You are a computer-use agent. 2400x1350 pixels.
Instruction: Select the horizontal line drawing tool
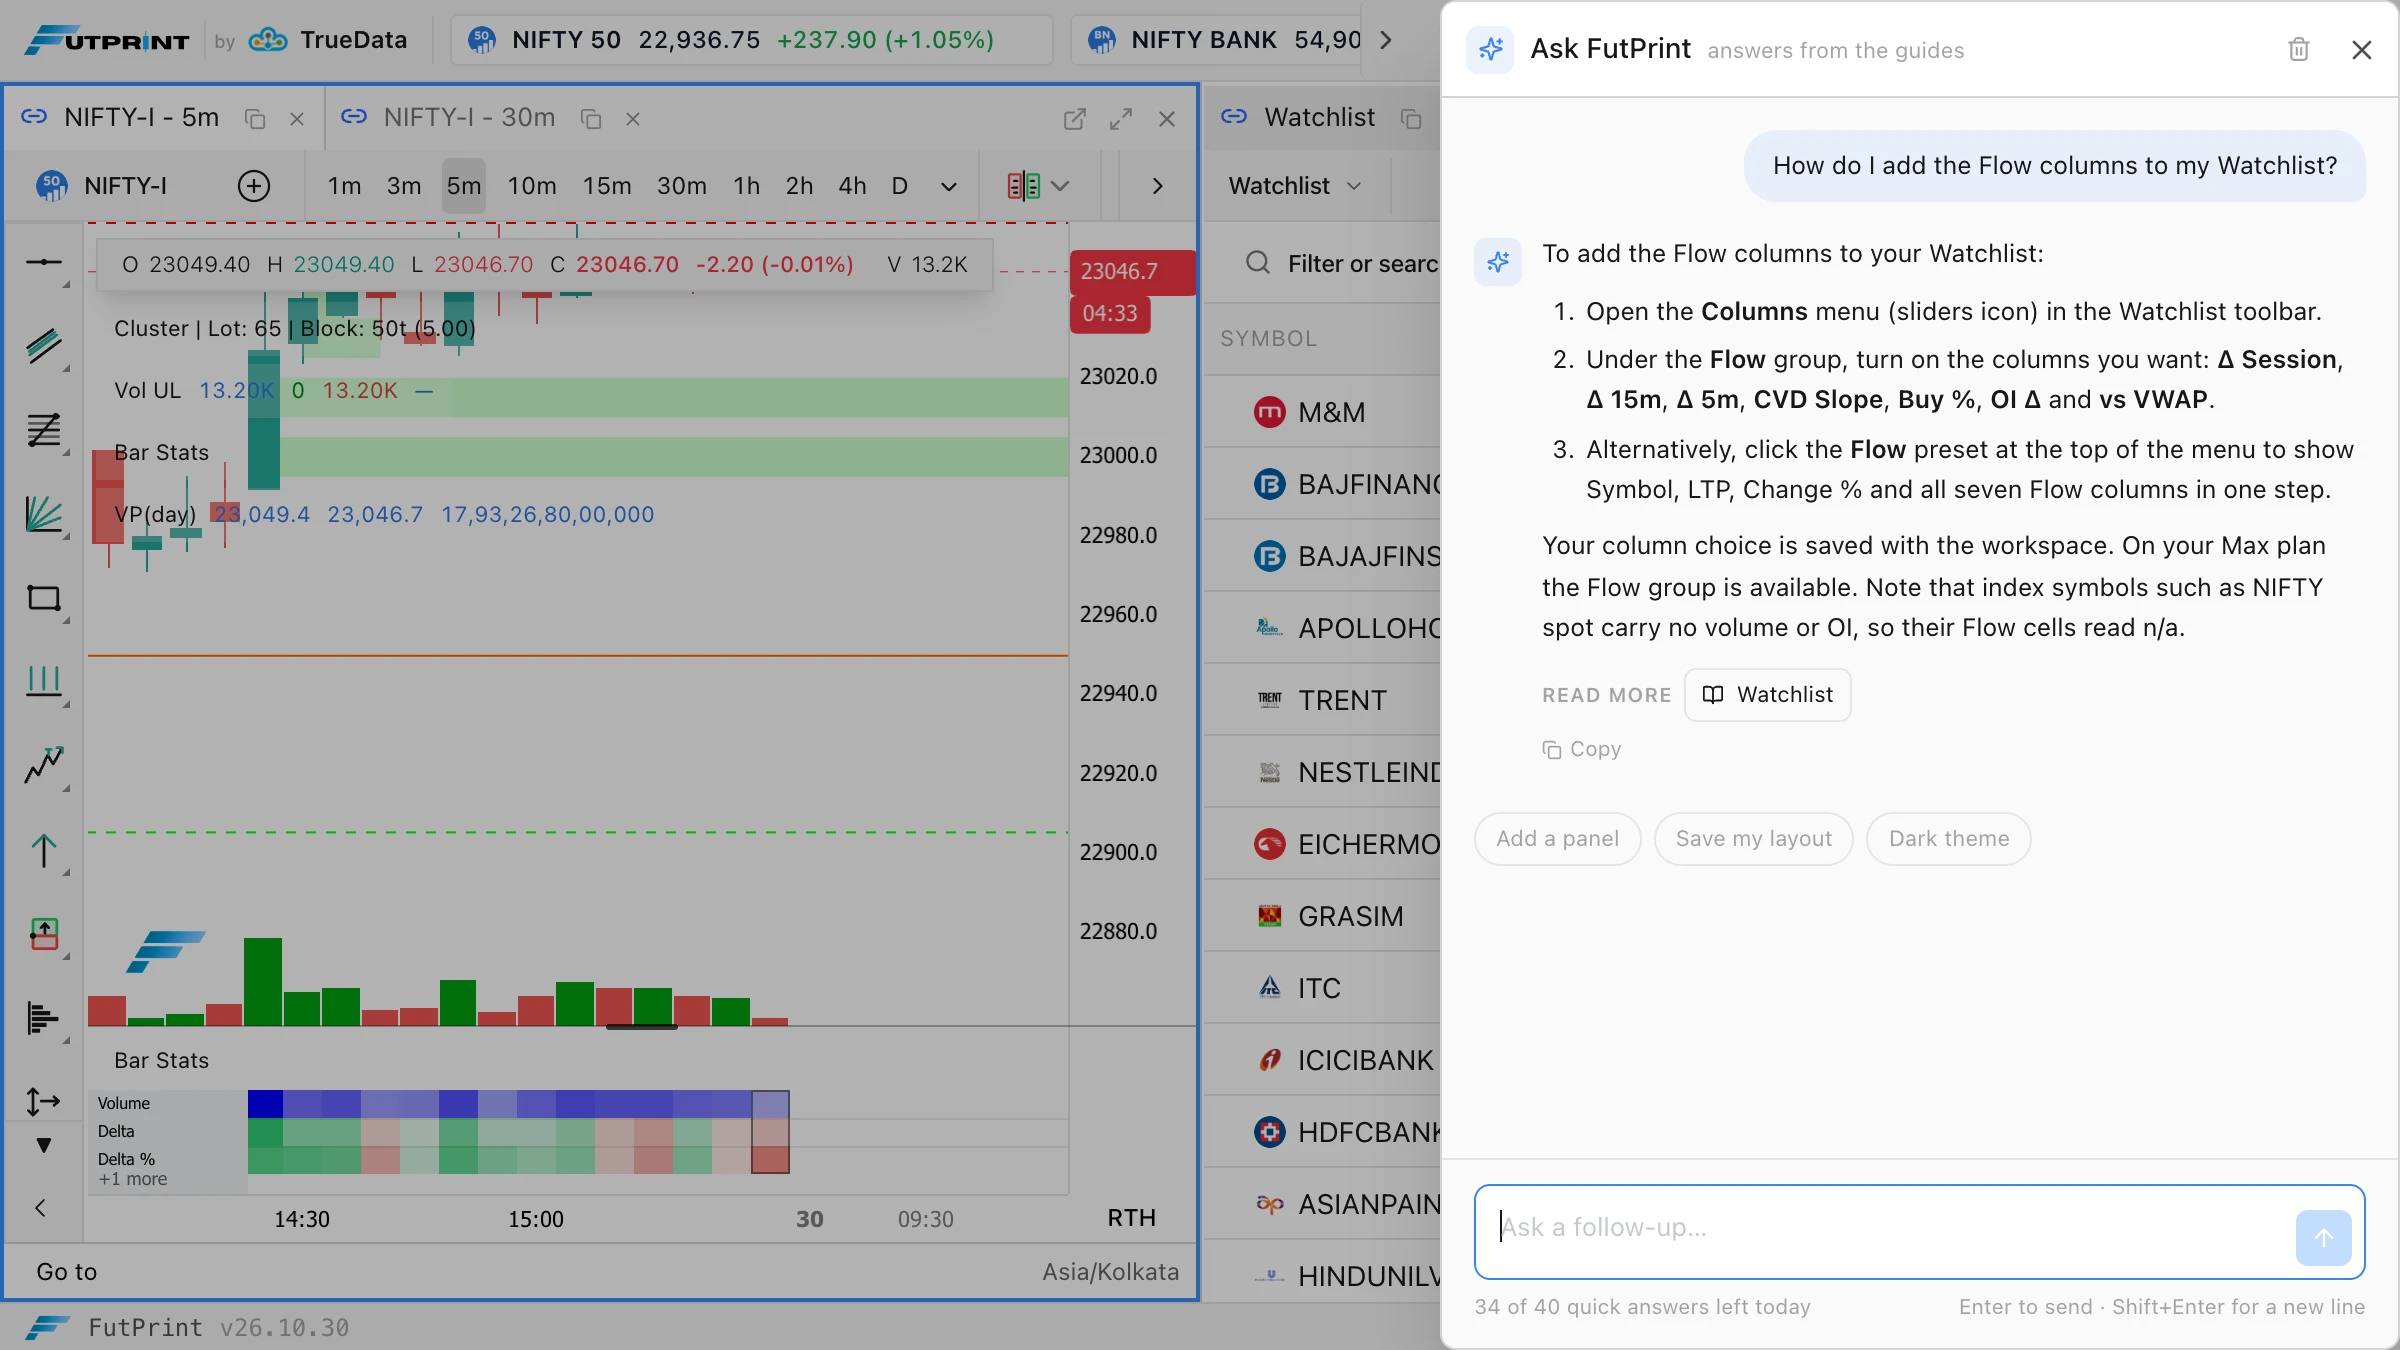point(44,262)
